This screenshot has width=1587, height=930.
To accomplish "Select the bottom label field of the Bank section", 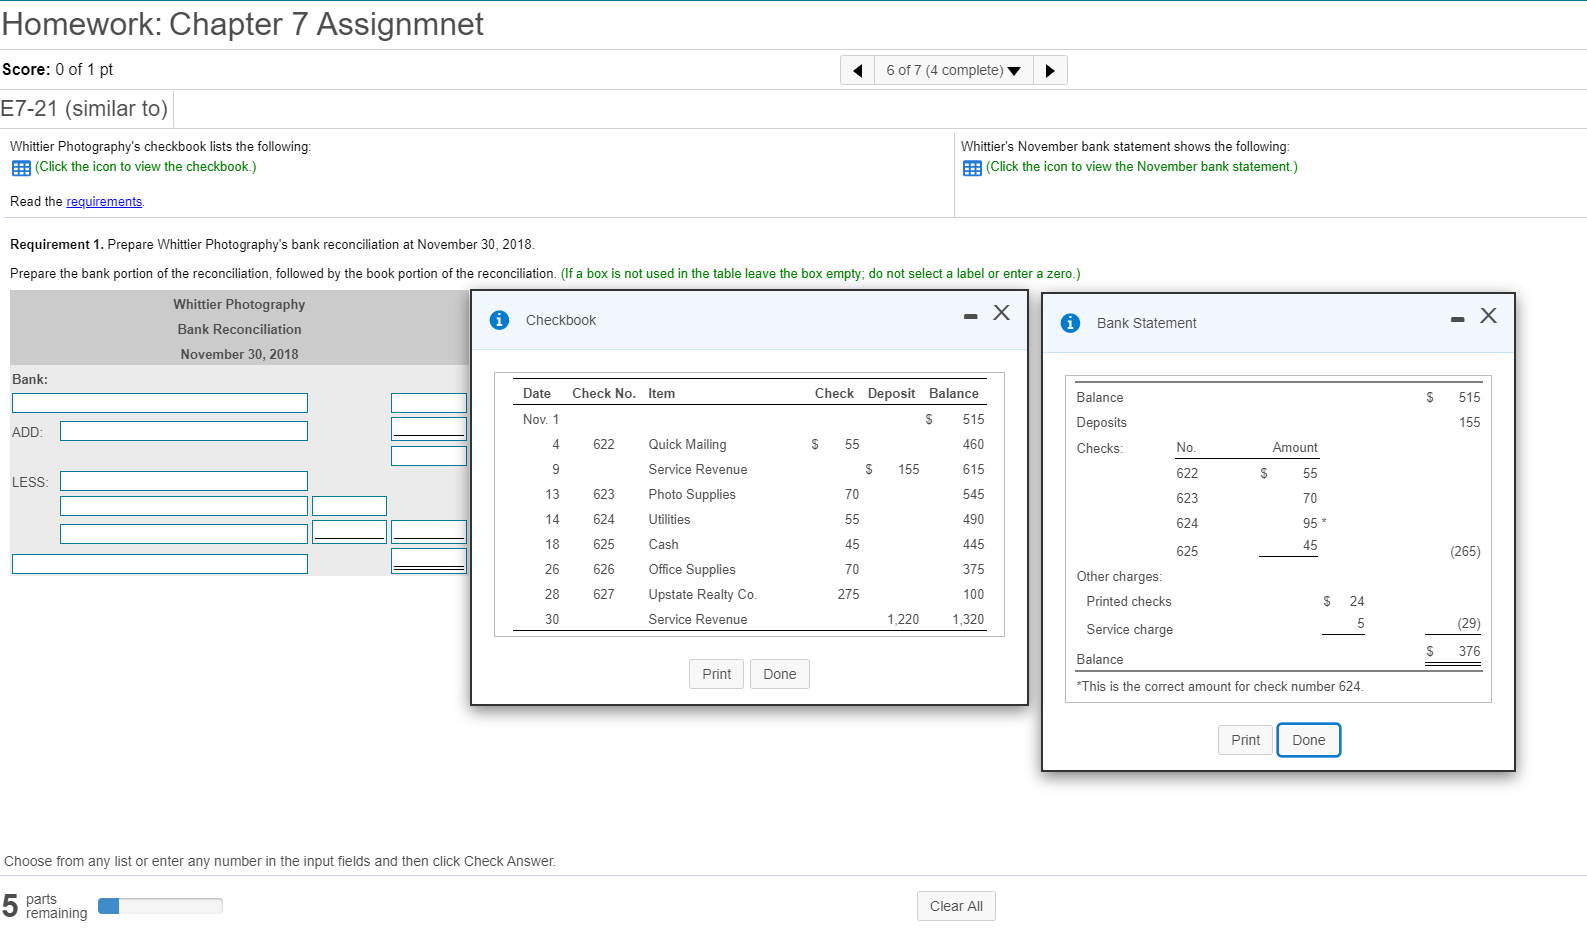I will coord(160,564).
